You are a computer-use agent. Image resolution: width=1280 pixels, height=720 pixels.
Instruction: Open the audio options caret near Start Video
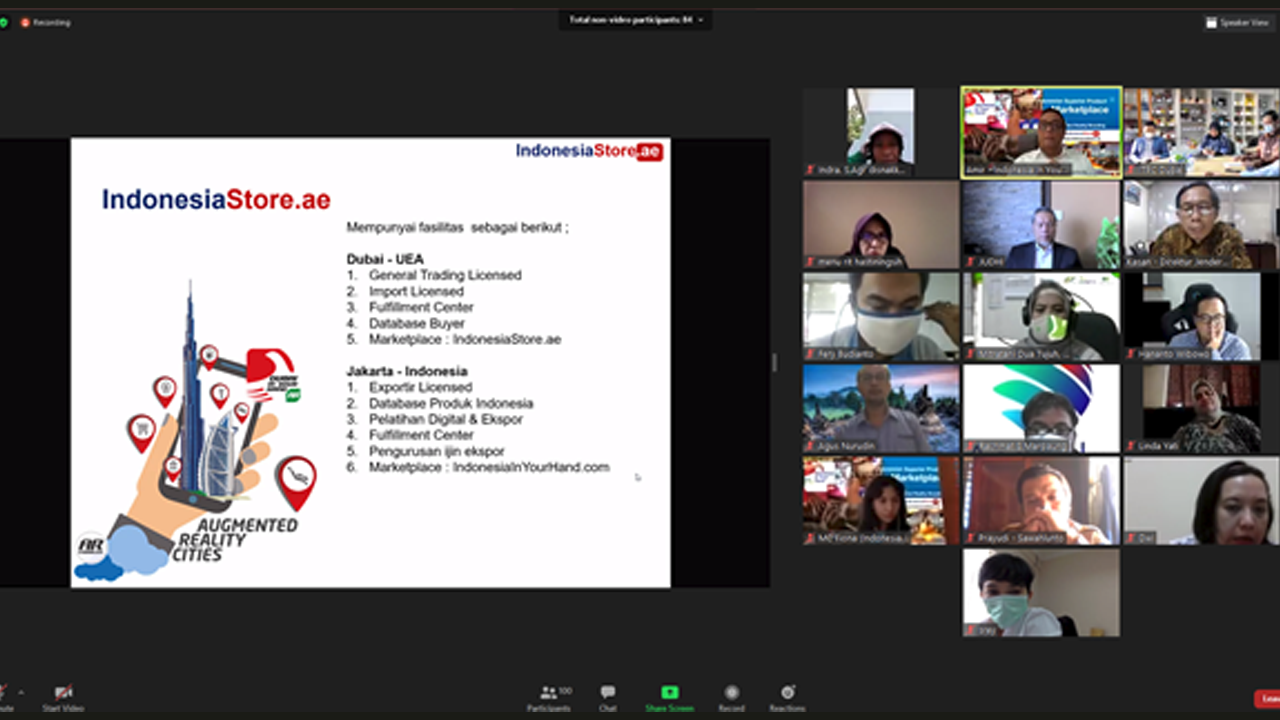coord(21,692)
